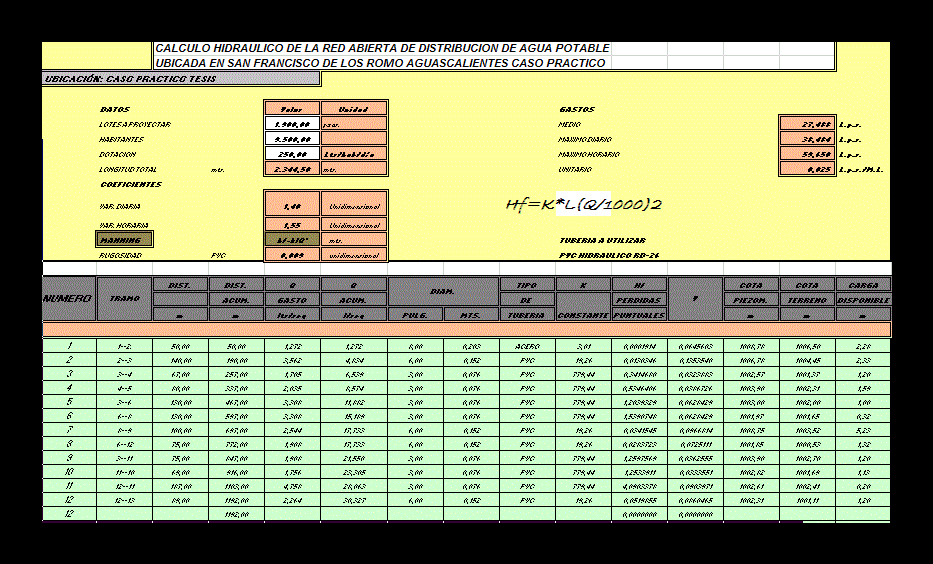Click the CARGA DISPONIBLE column header
Image resolution: width=933 pixels, height=564 pixels.
pyautogui.click(x=862, y=299)
